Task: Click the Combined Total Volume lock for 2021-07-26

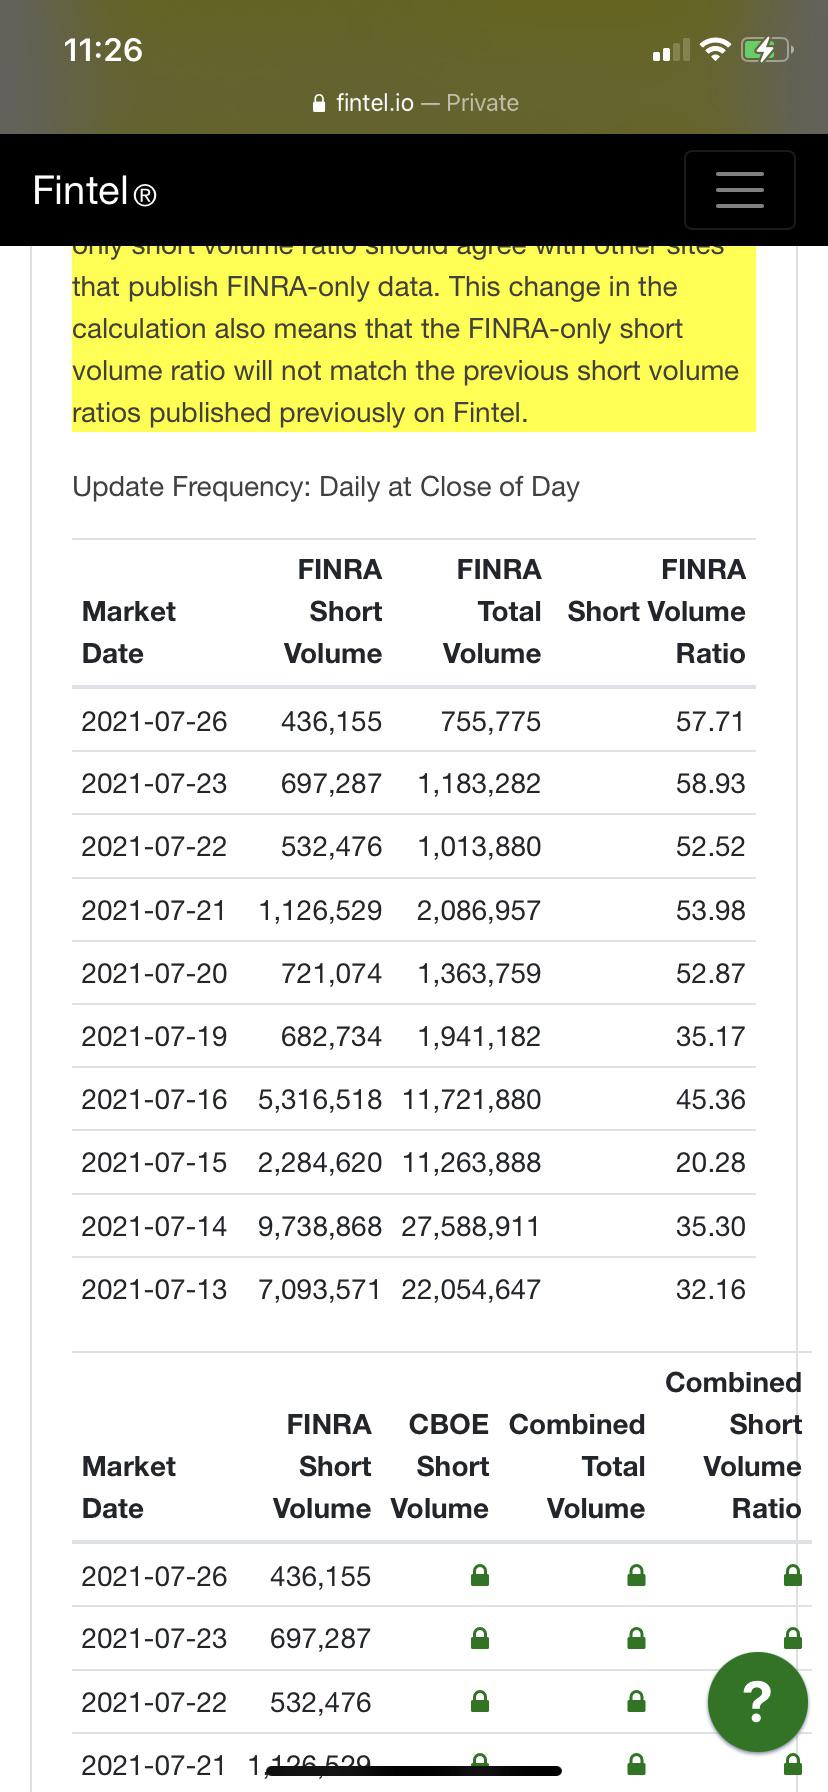Action: 636,1576
